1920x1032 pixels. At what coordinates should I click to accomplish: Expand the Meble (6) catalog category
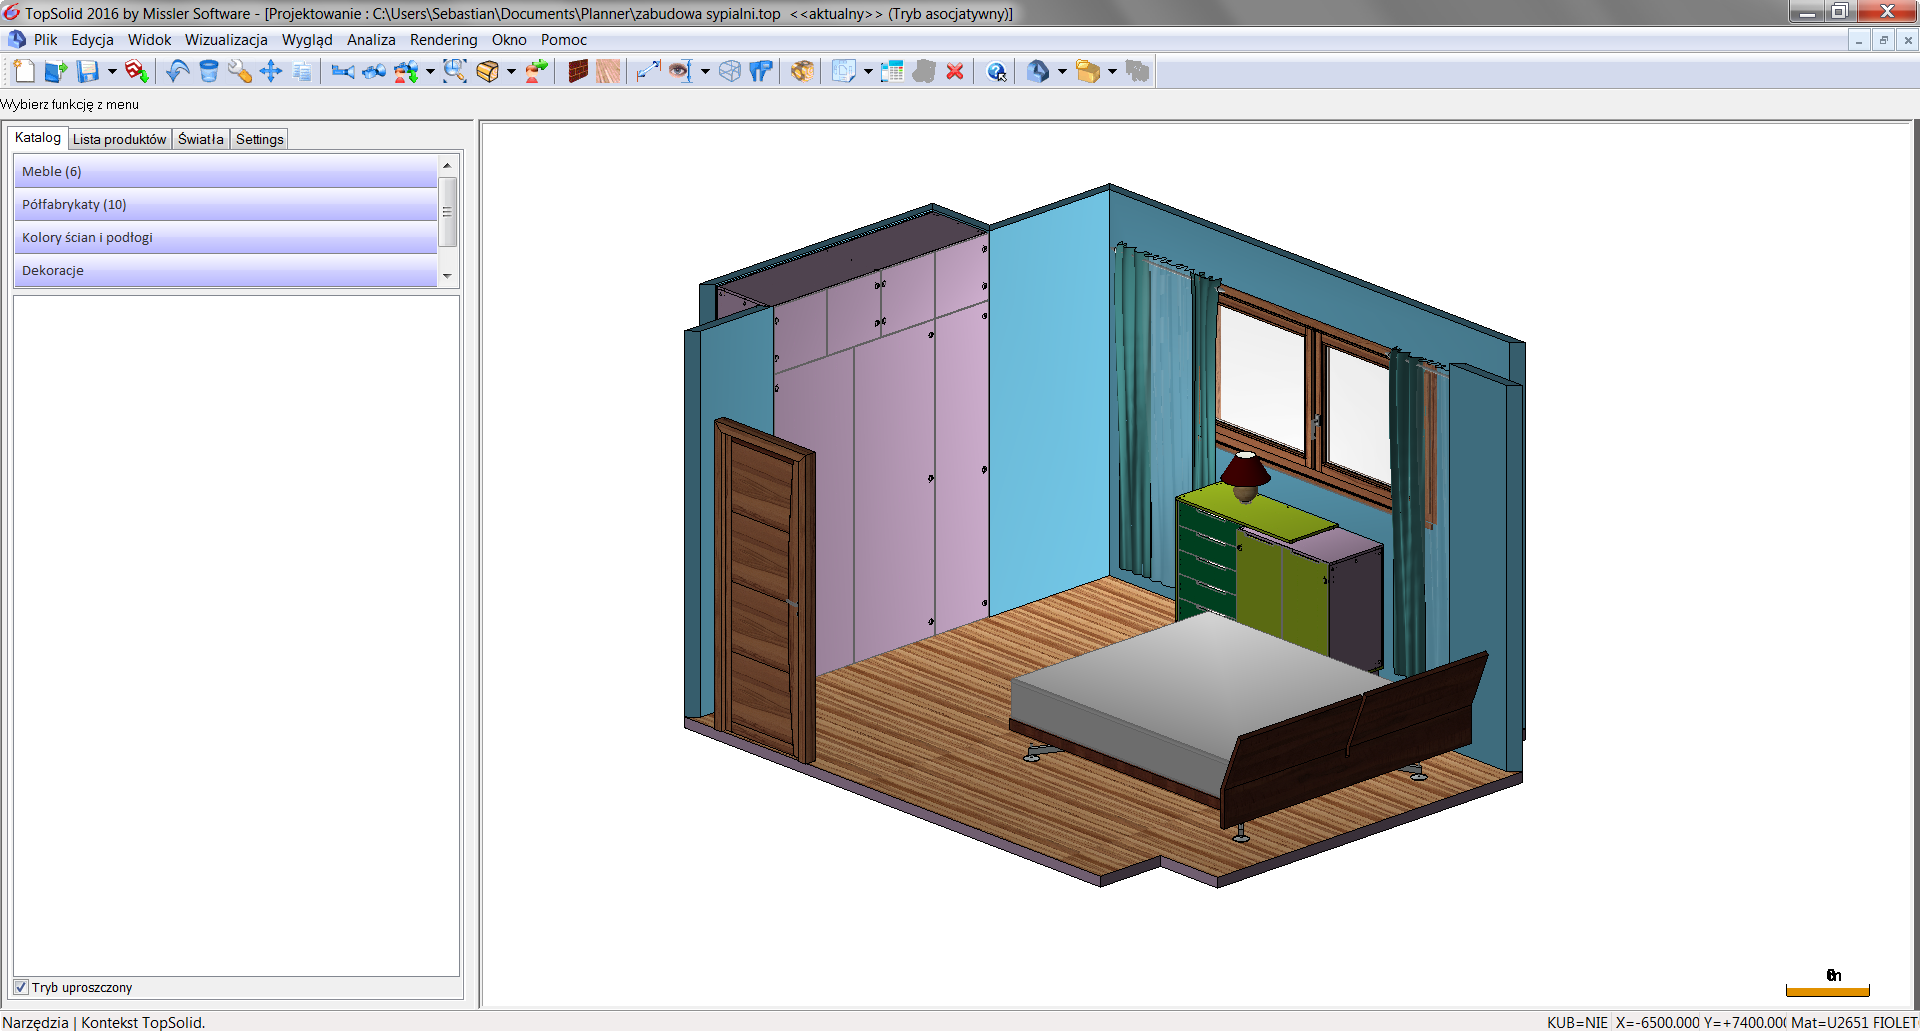coord(226,171)
